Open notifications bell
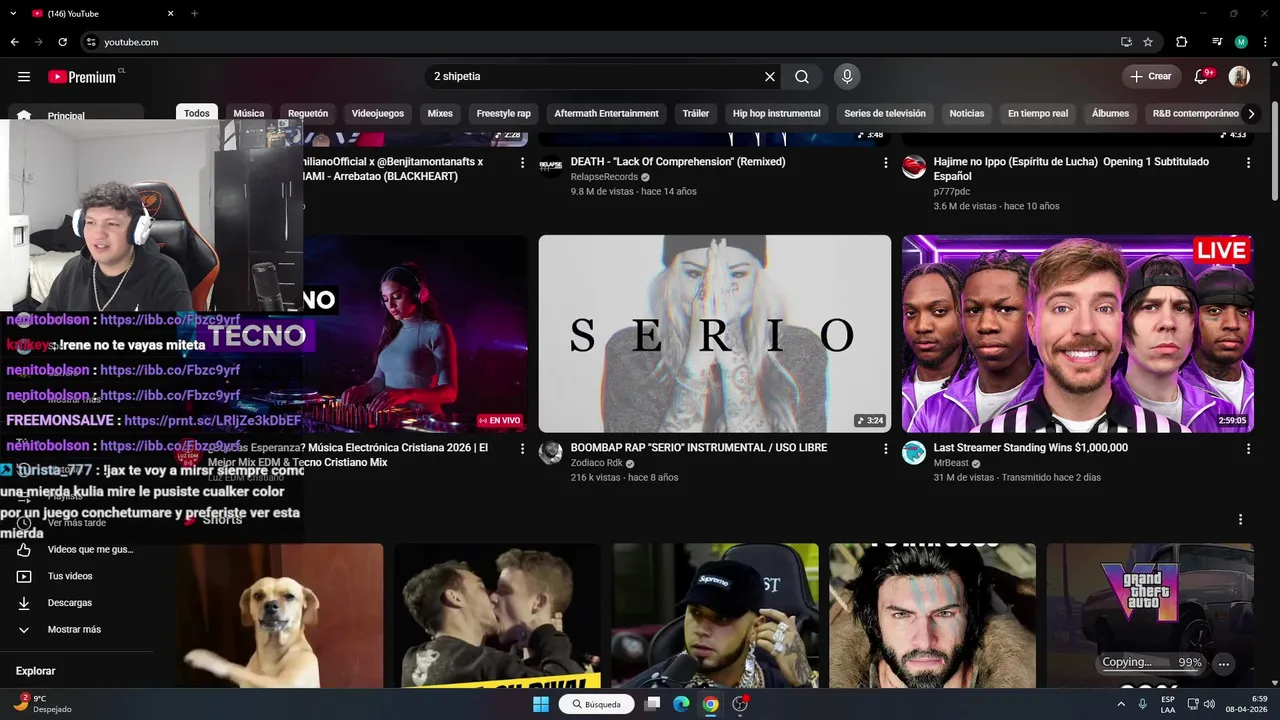The image size is (1280, 720). (1202, 76)
